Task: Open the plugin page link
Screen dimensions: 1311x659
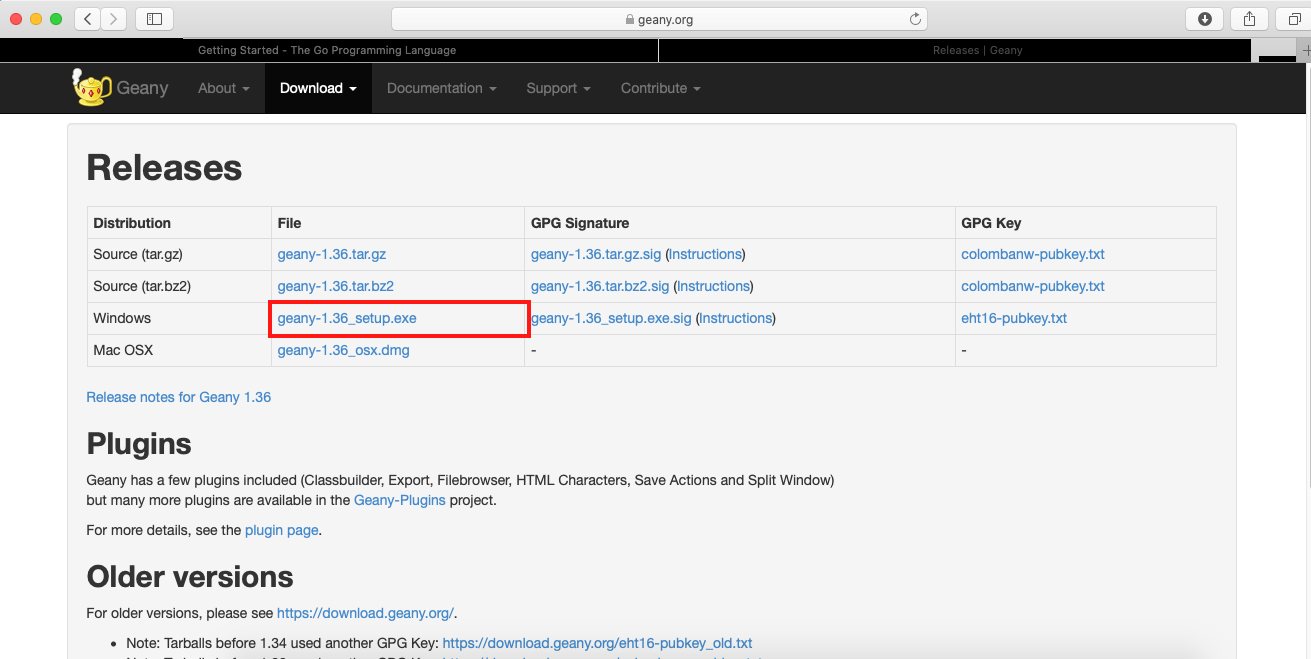Action: click(281, 530)
